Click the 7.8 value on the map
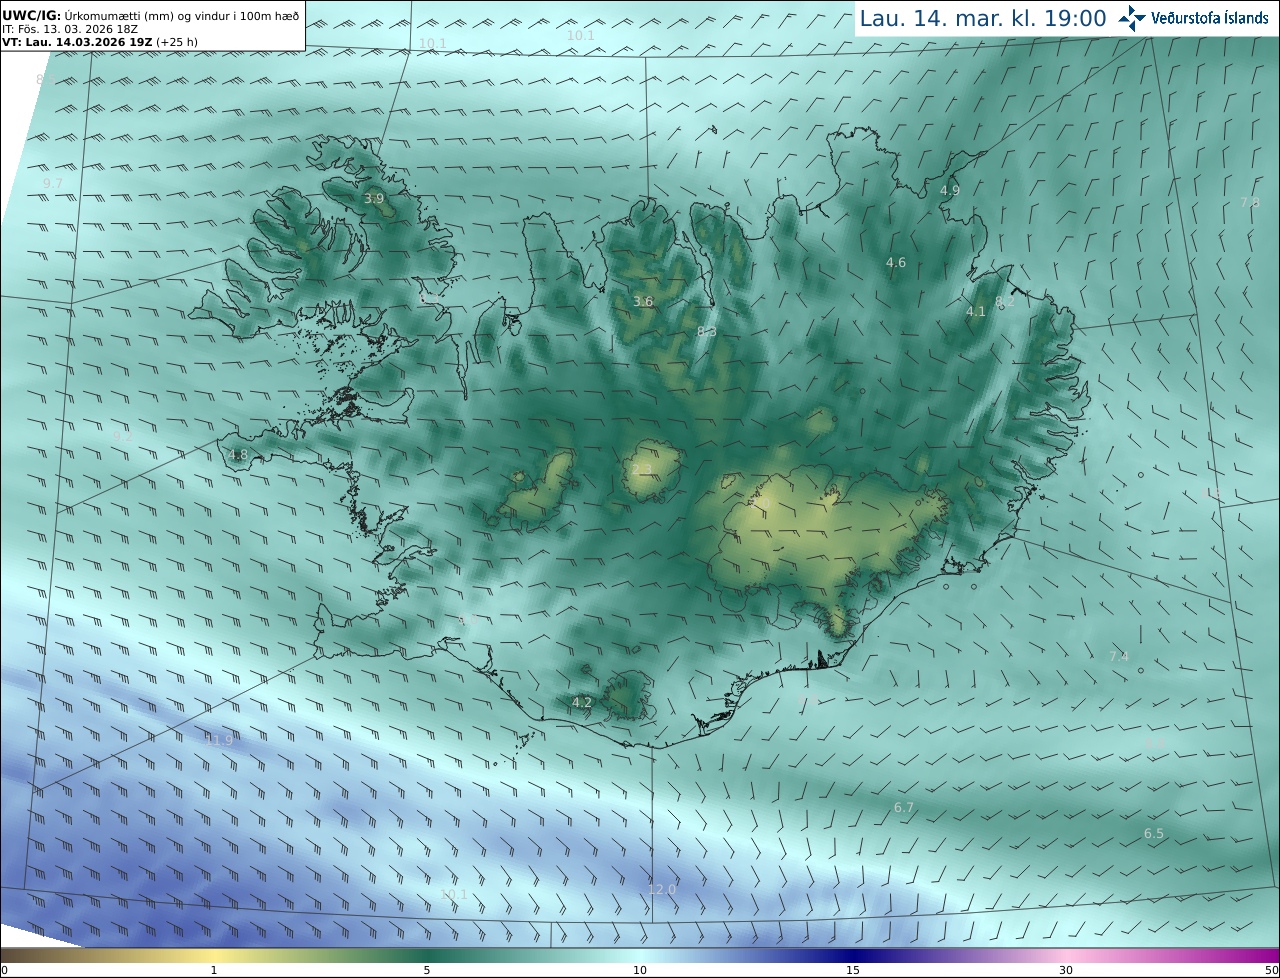 [1250, 202]
